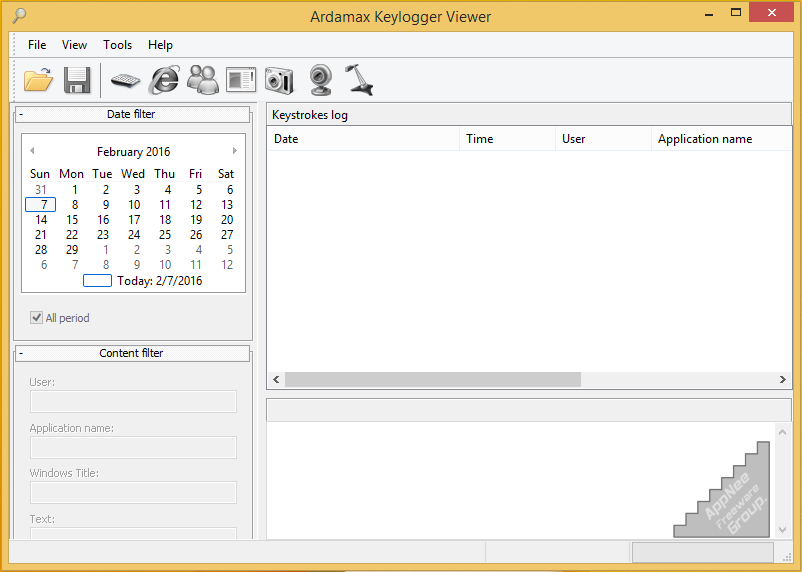Select February 19 in the calendar
The height and width of the screenshot is (572, 802).
196,220
